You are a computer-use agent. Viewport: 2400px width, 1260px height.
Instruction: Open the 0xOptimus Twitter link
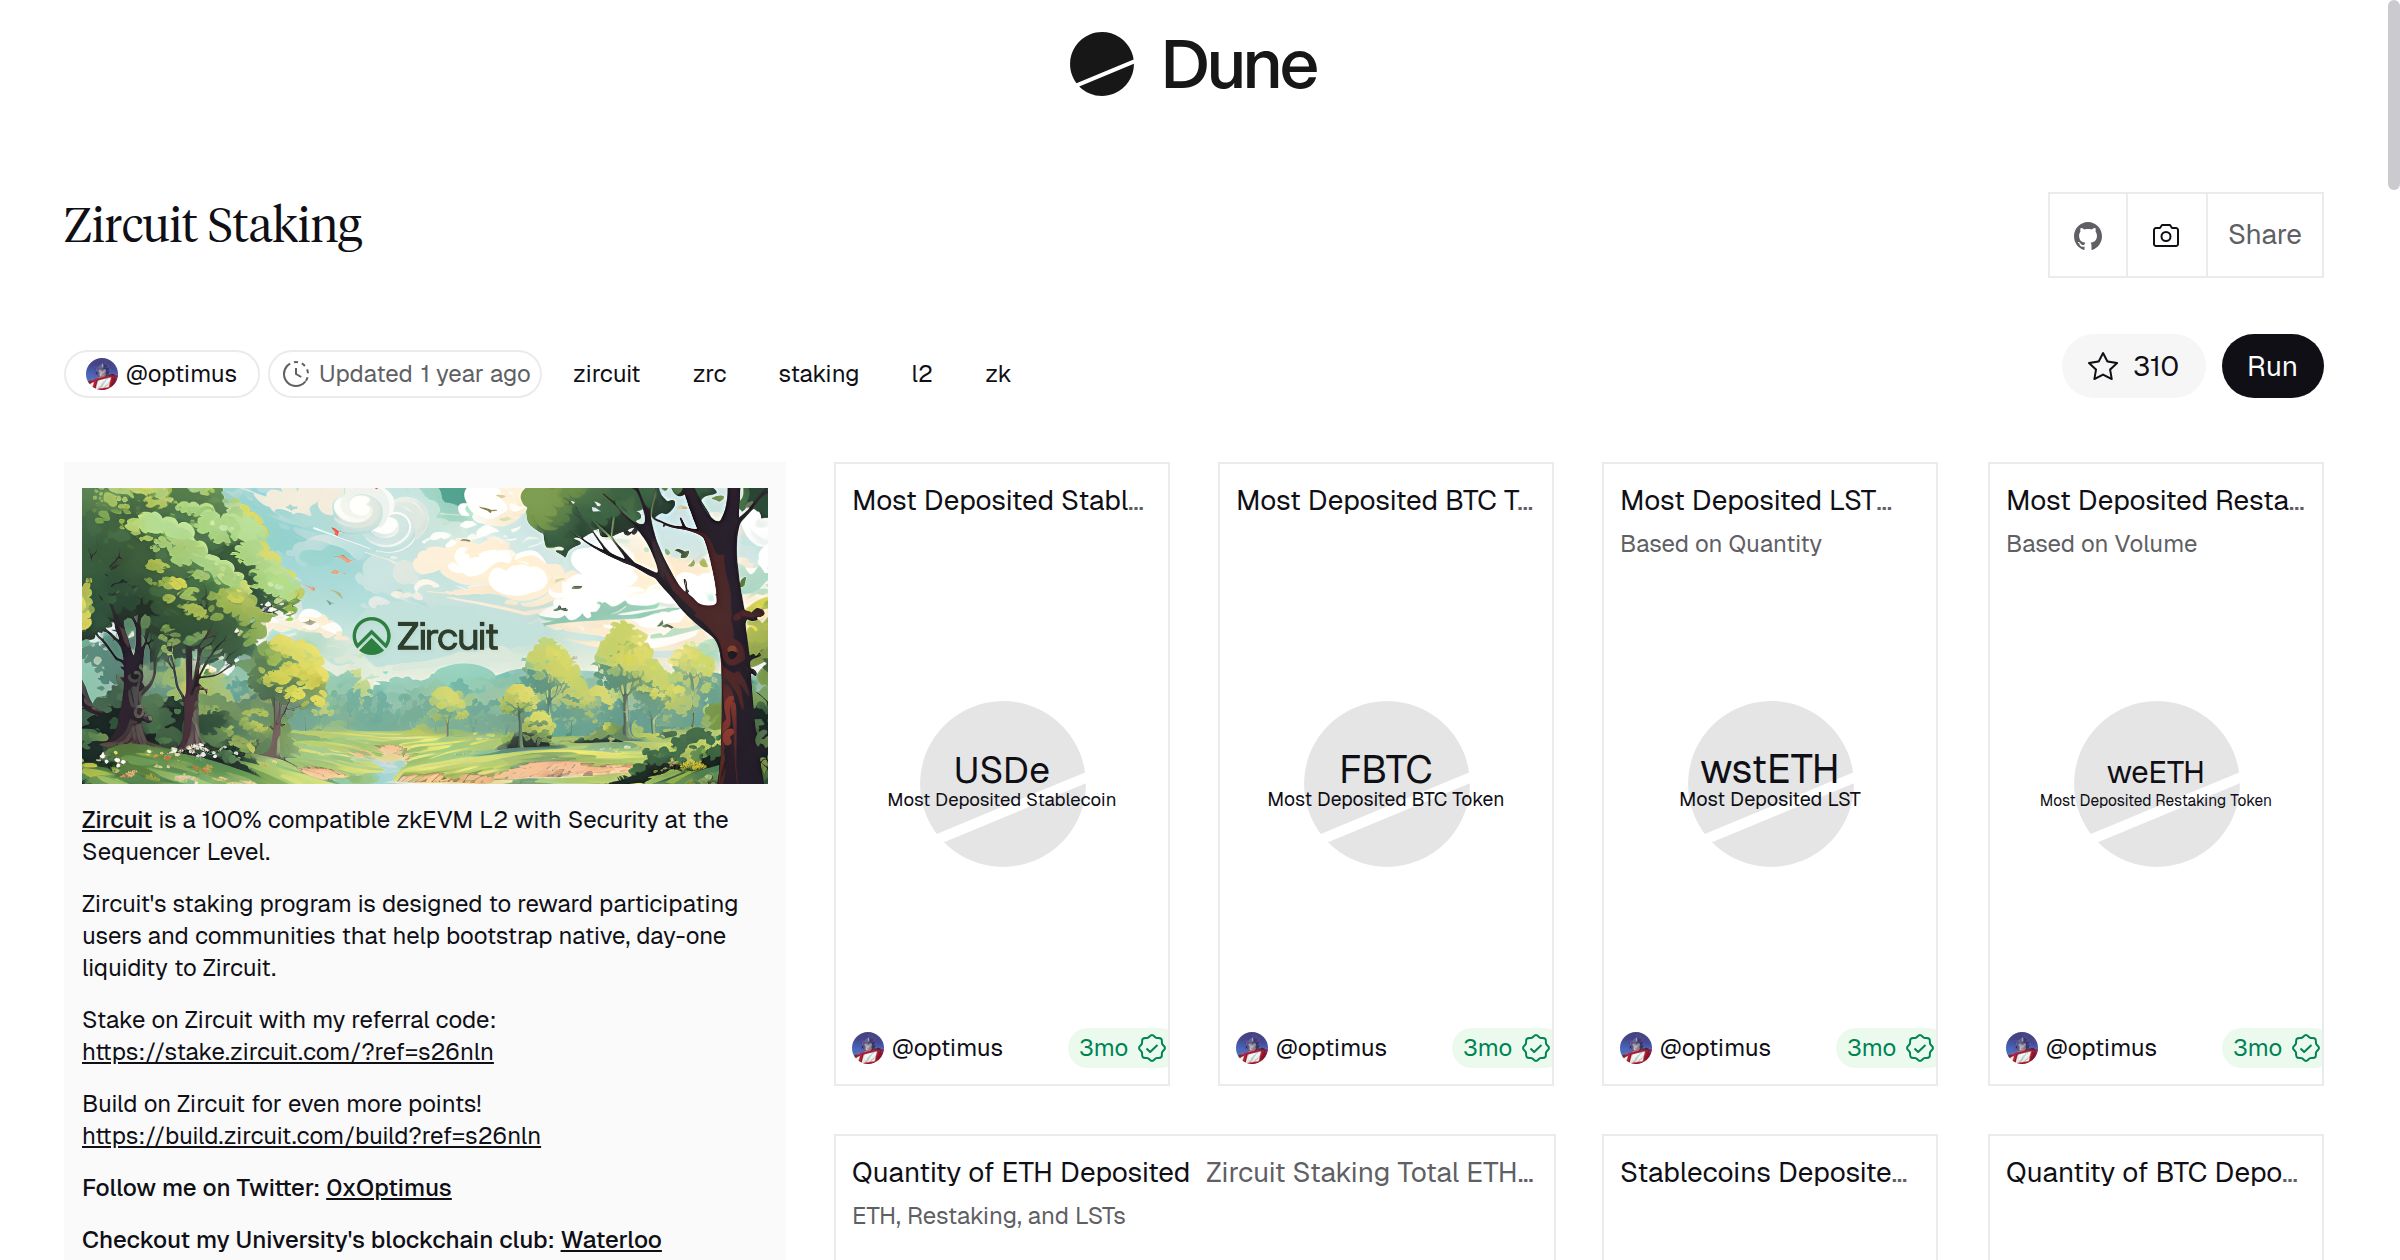pyautogui.click(x=388, y=1188)
